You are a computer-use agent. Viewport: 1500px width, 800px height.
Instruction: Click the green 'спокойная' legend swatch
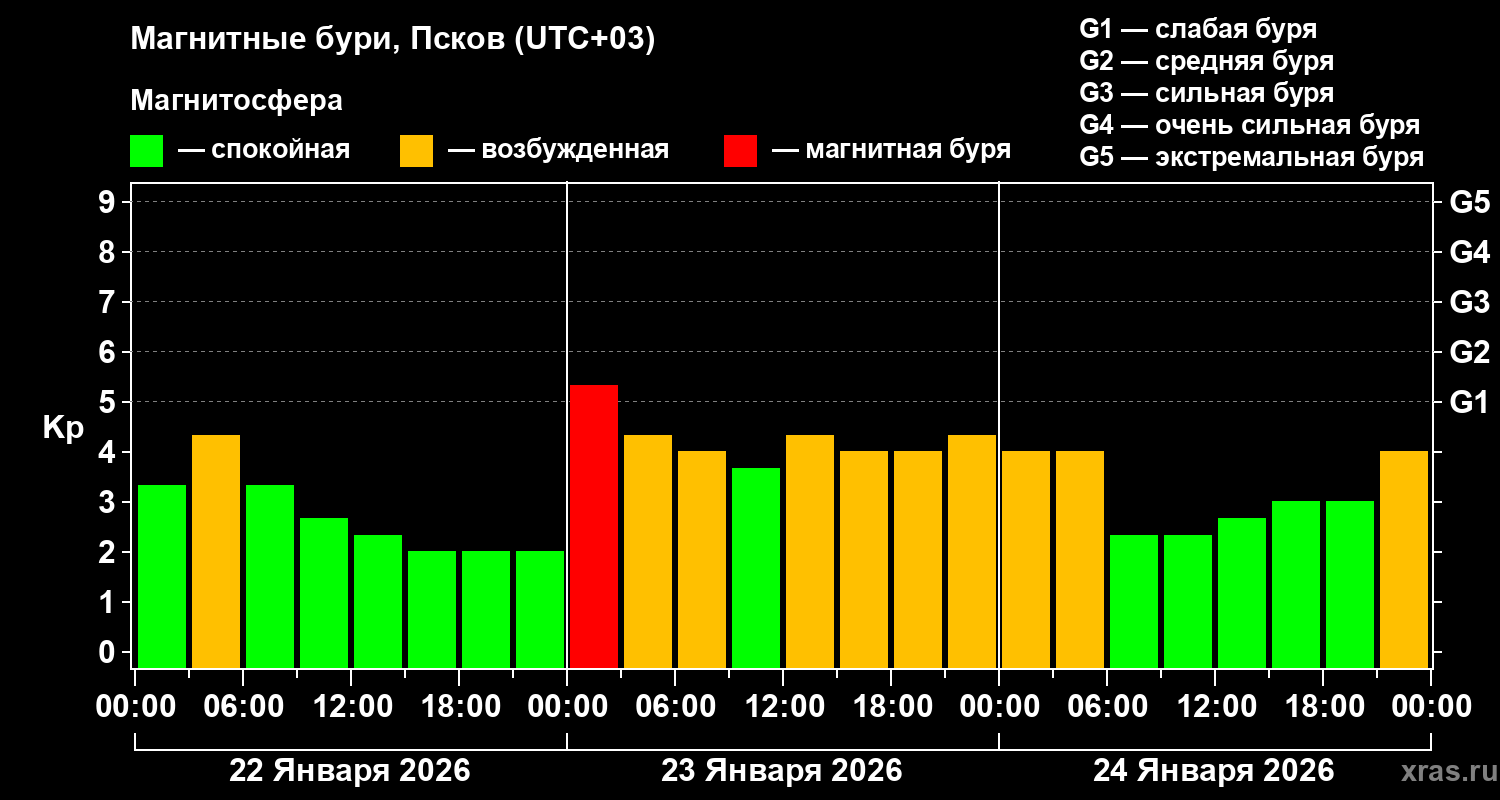[x=146, y=151]
